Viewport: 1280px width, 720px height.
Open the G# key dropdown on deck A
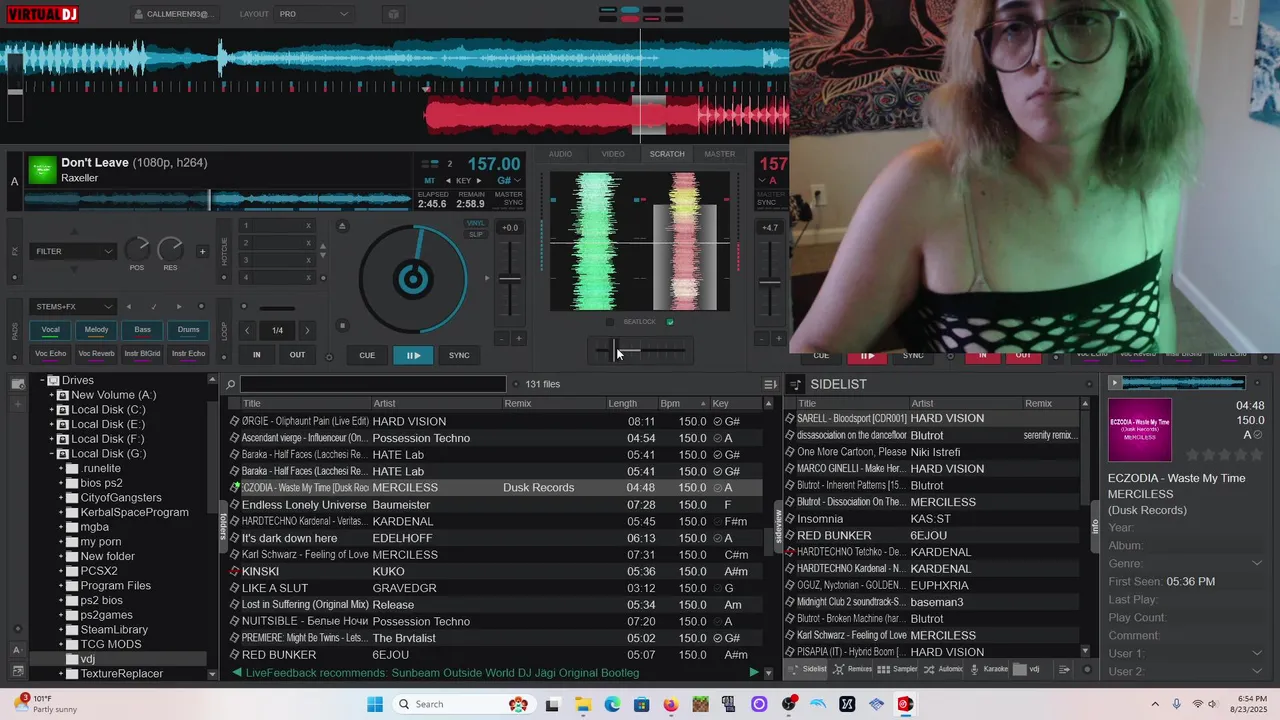pos(509,181)
